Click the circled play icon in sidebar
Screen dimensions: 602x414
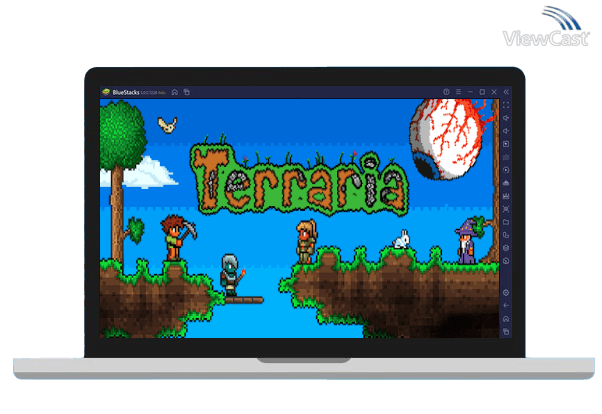tap(506, 170)
